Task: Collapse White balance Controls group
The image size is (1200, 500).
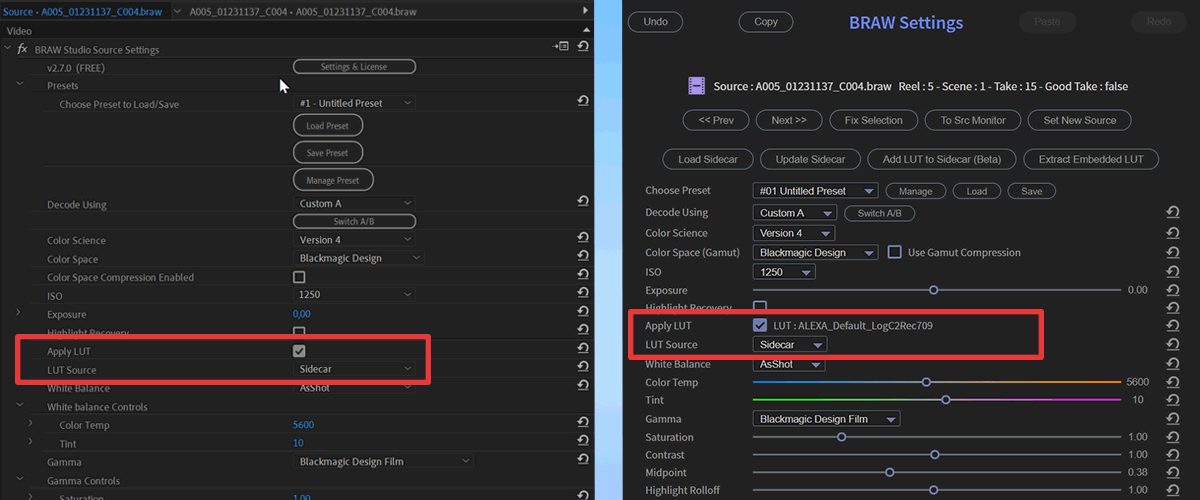Action: [20, 406]
